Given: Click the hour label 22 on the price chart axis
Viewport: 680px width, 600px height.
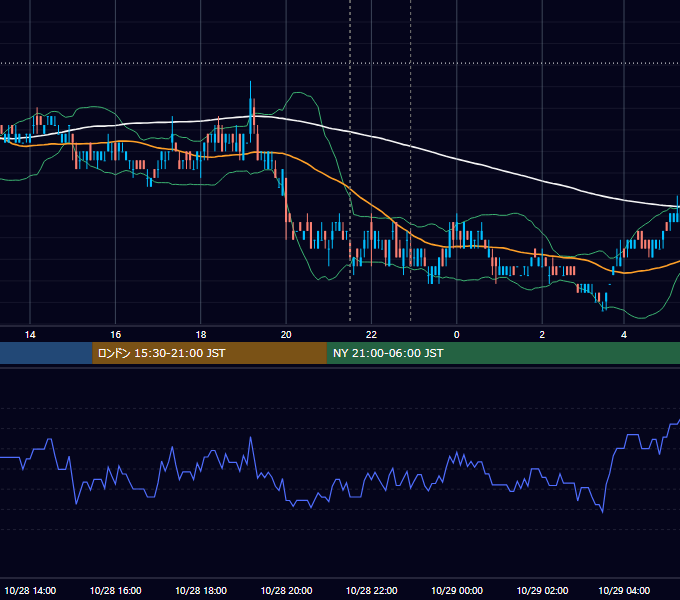Looking at the screenshot, I should point(371,335).
